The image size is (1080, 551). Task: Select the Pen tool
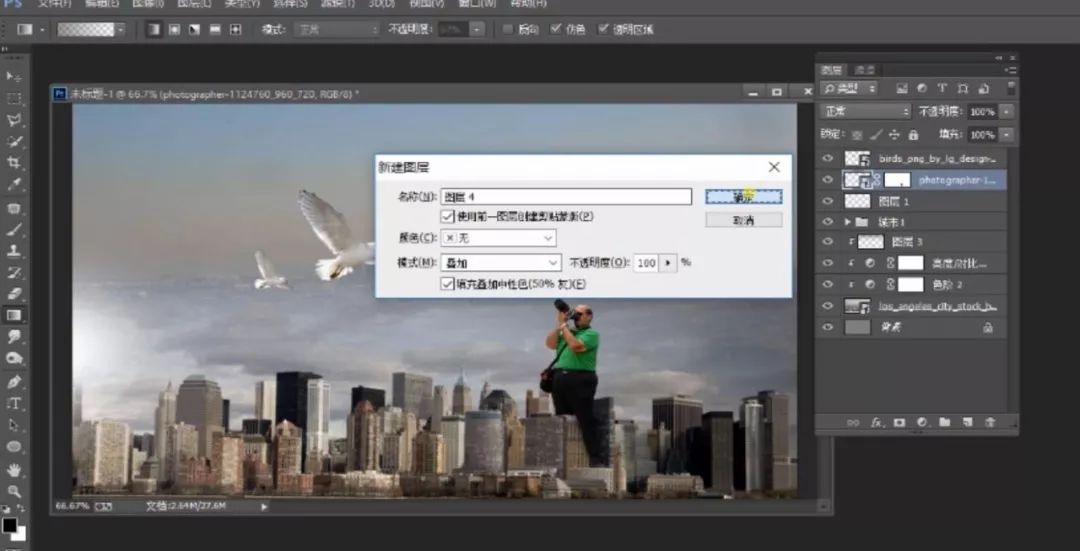pyautogui.click(x=13, y=381)
